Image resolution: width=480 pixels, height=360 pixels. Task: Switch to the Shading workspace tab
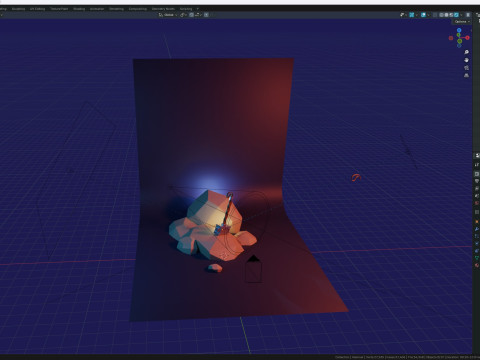click(79, 9)
